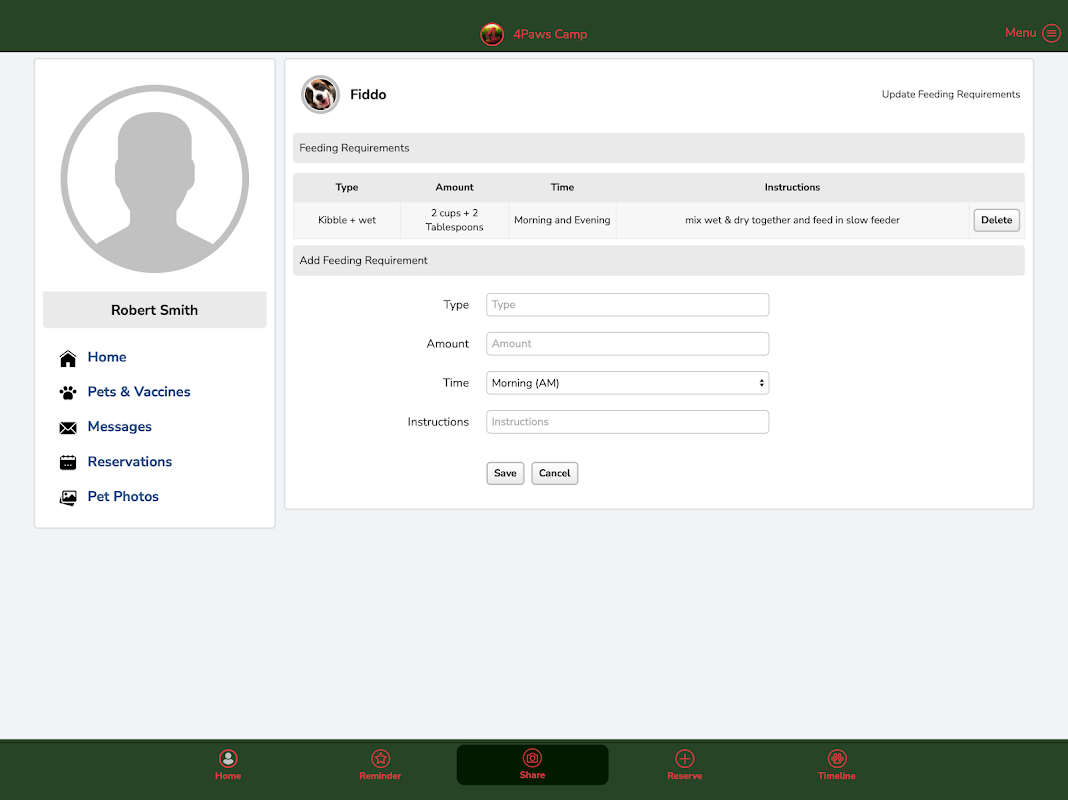
Task: Focus the Type input field
Action: coord(627,304)
